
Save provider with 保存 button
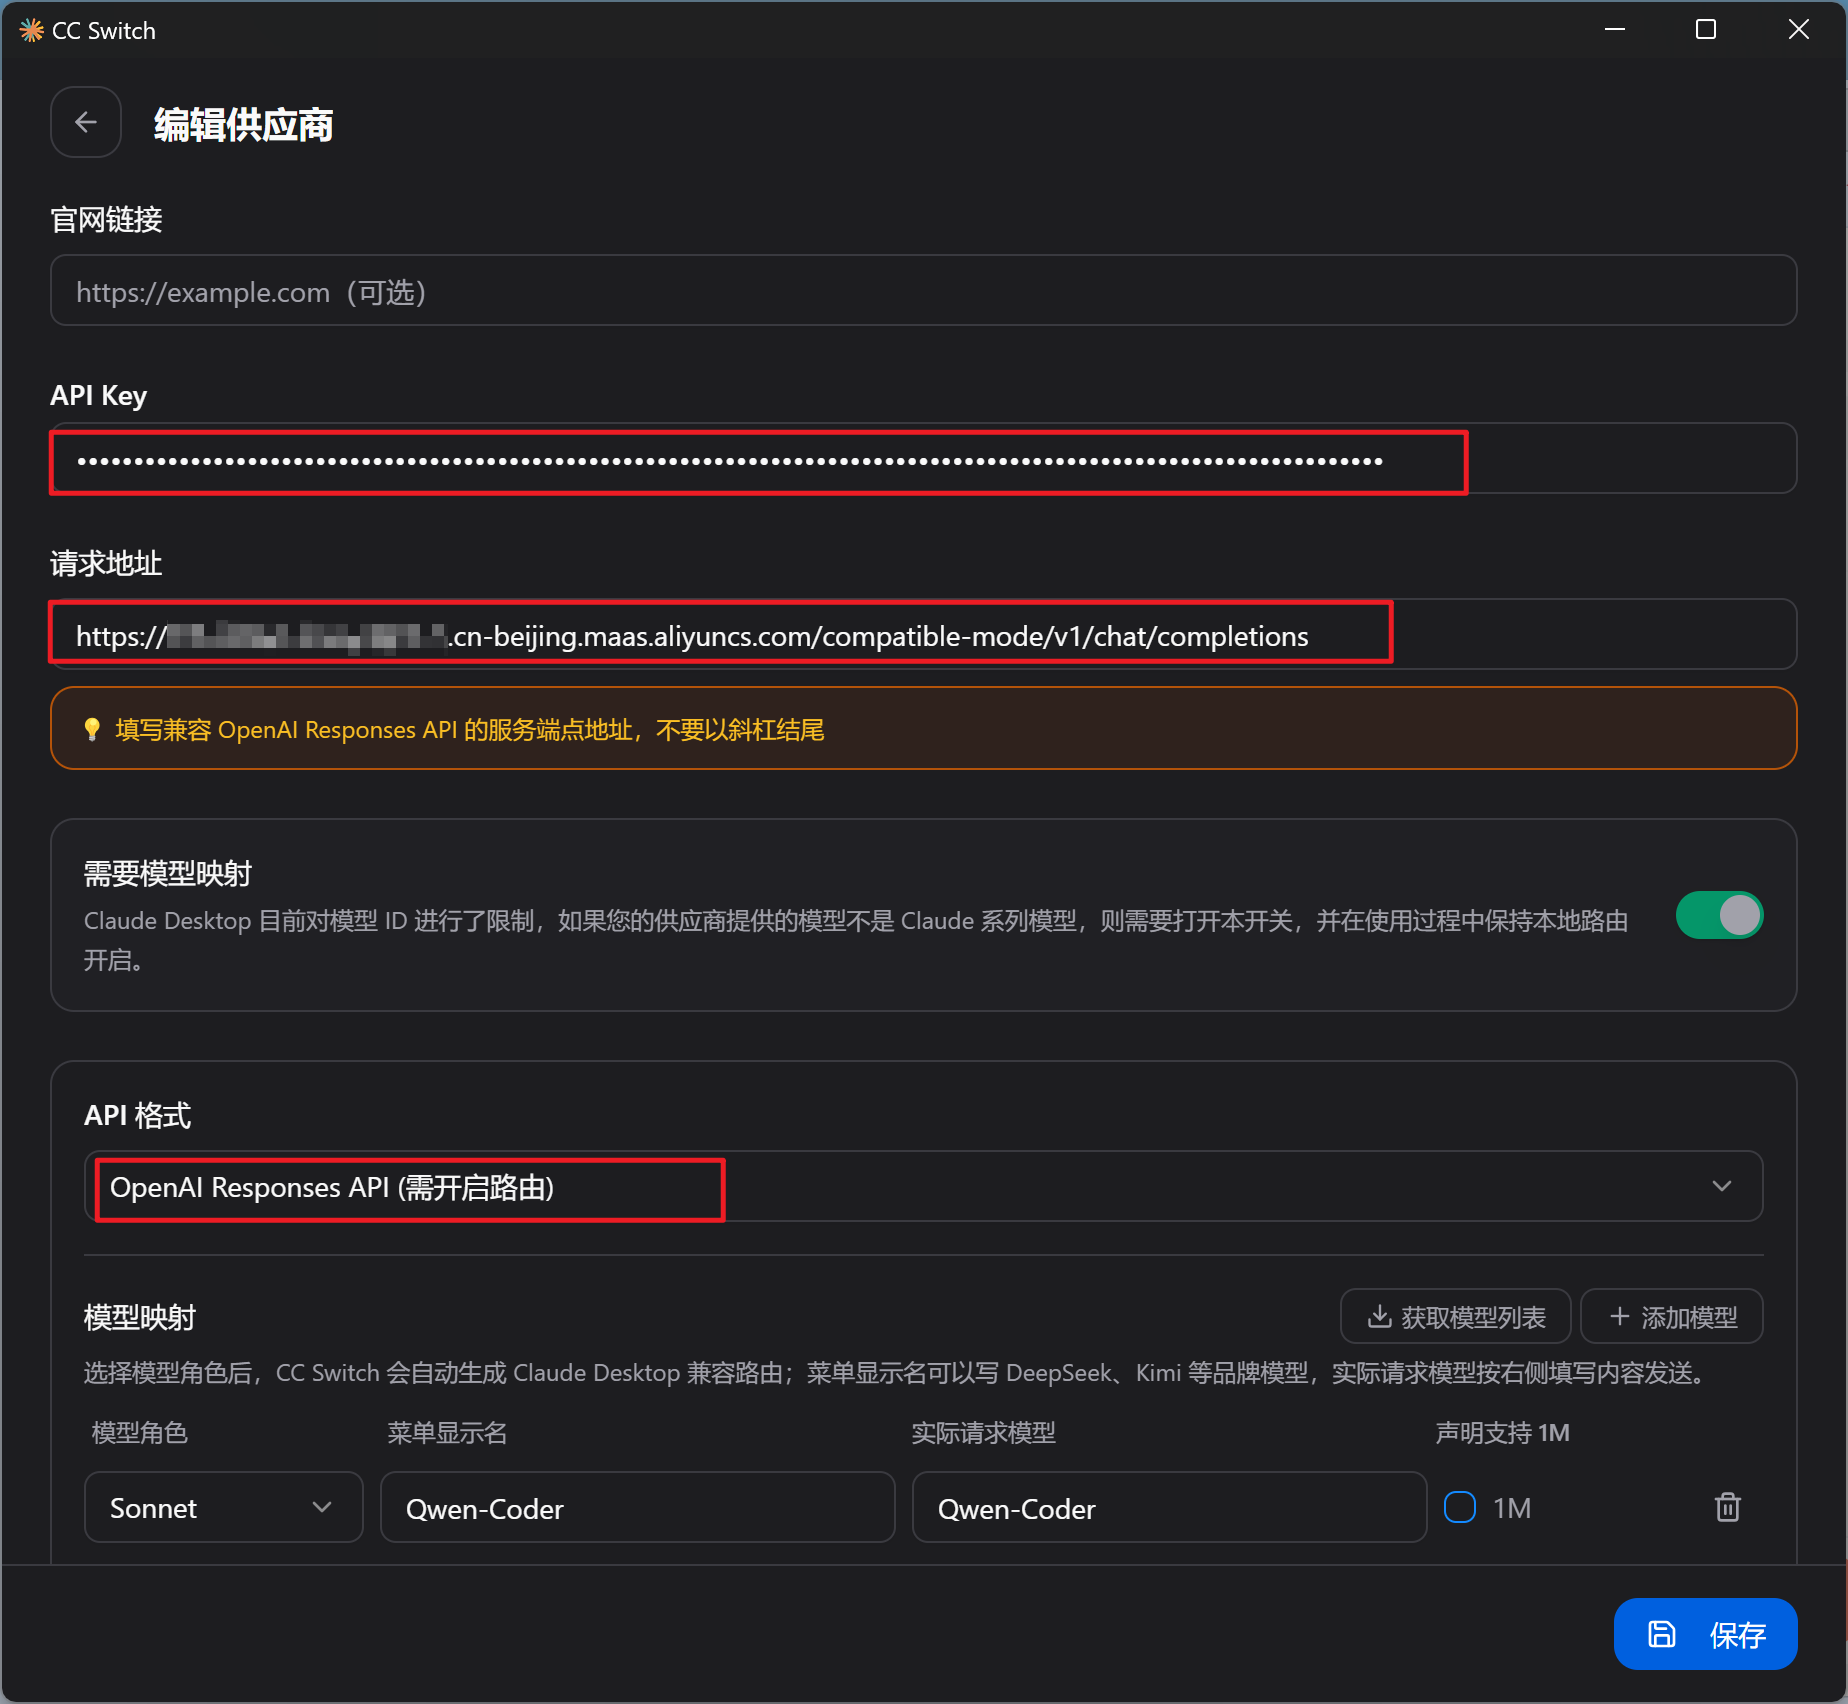(1705, 1634)
